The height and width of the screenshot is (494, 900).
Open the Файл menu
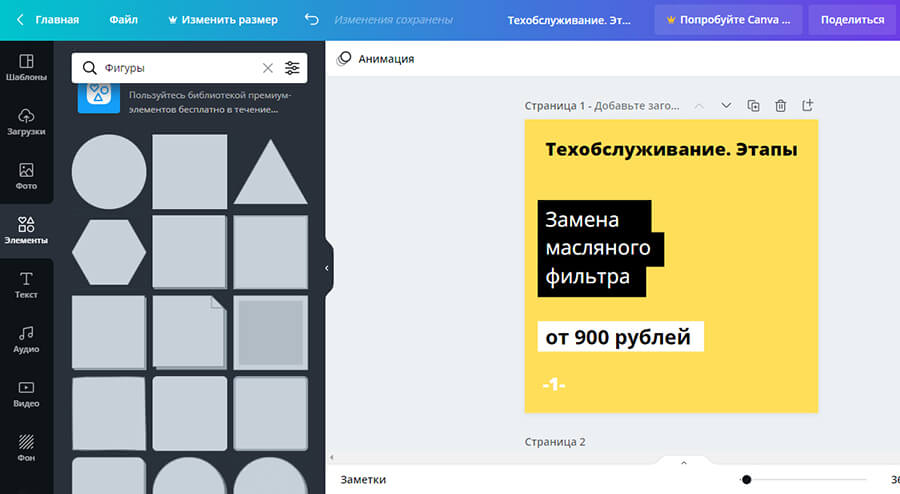click(123, 19)
